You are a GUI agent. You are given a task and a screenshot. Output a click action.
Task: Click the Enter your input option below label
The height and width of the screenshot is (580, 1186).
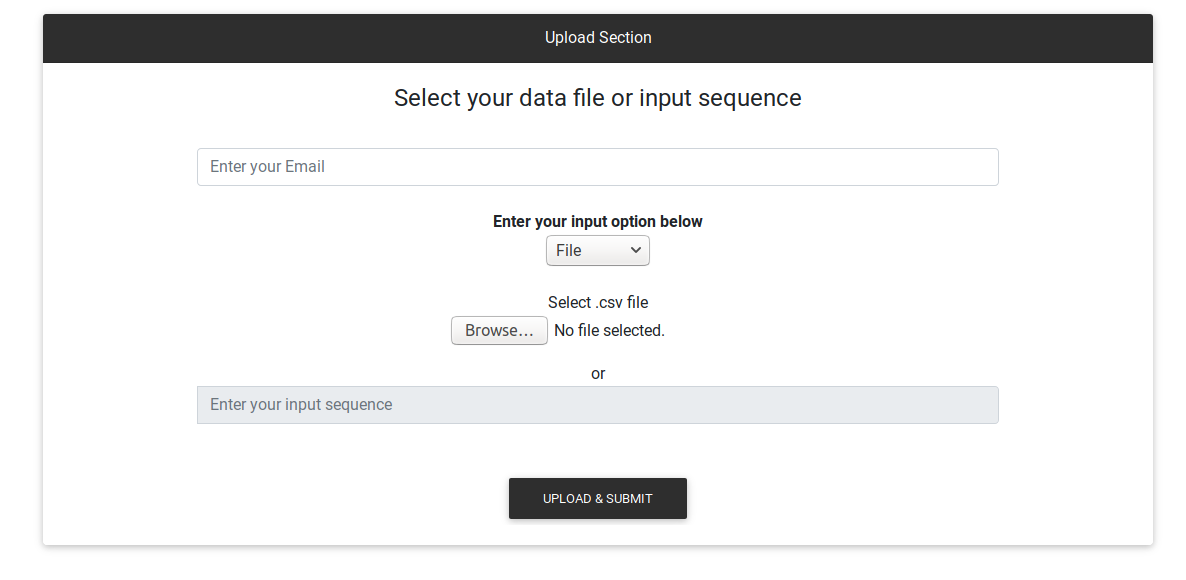pos(597,222)
